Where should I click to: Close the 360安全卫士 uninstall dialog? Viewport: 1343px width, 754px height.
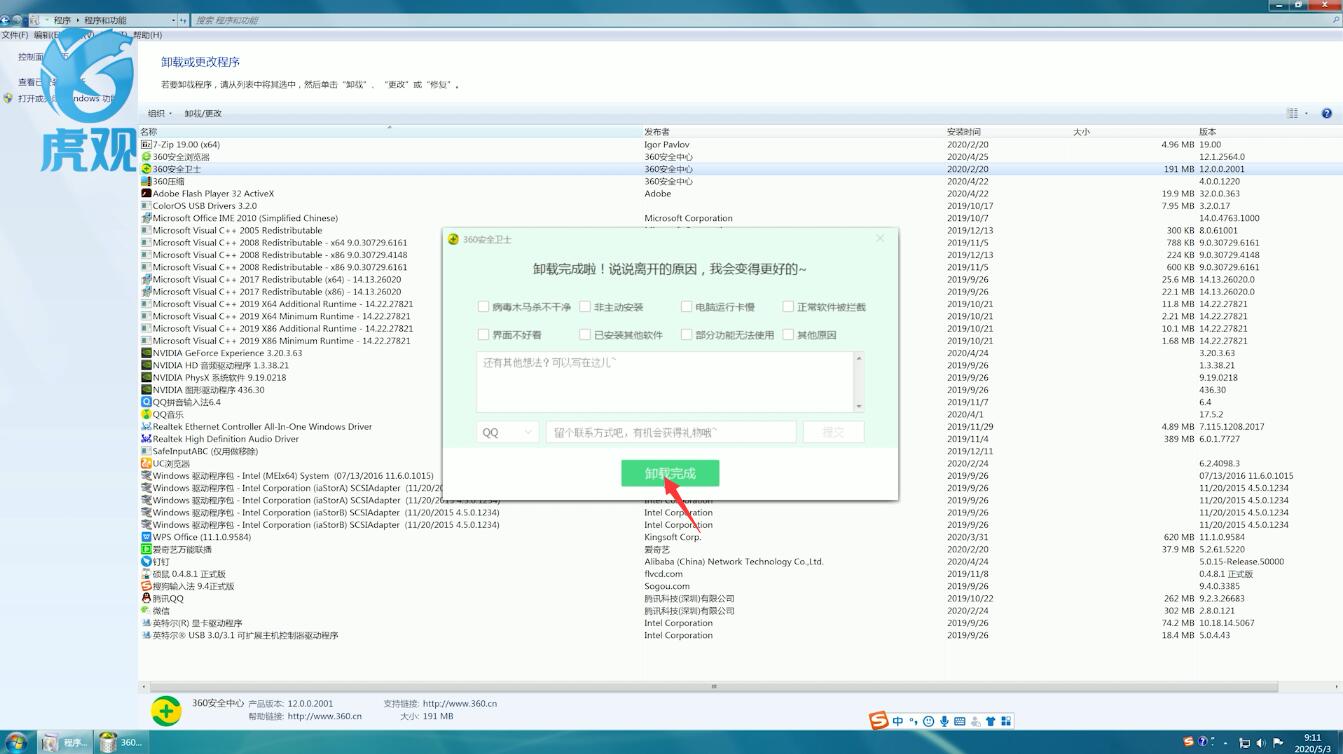(x=880, y=238)
